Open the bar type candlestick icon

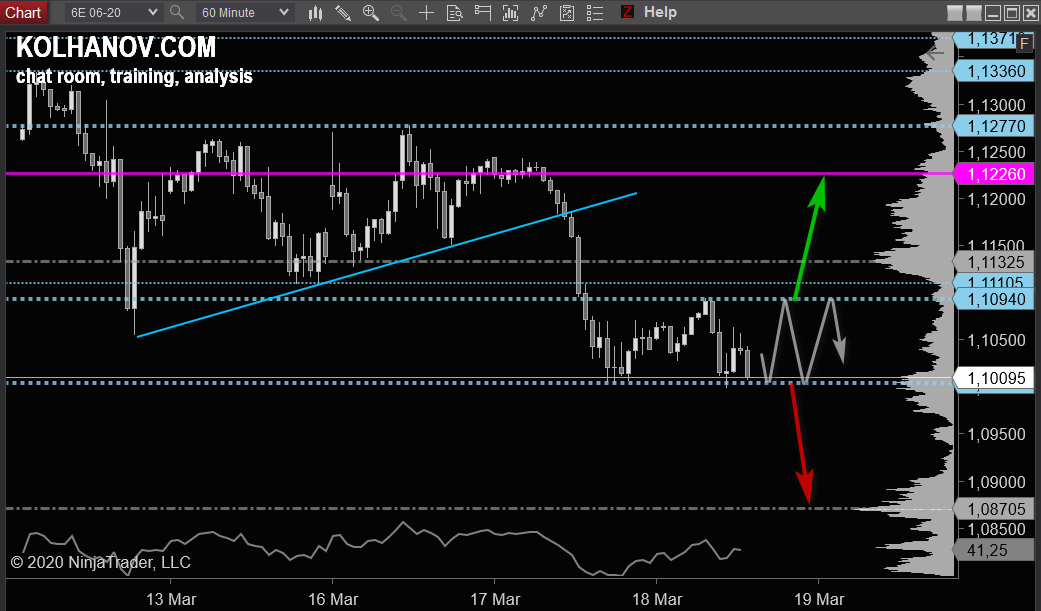pos(315,13)
